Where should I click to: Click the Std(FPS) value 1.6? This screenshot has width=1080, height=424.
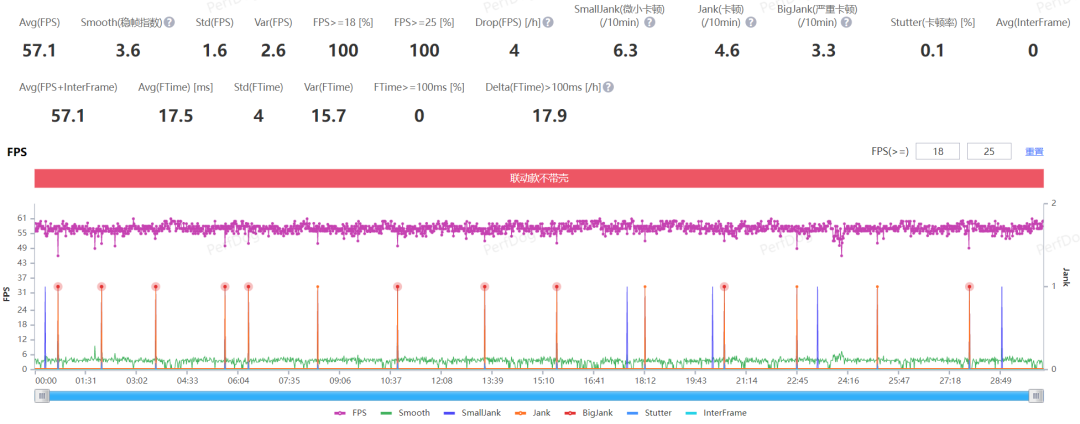tap(214, 50)
